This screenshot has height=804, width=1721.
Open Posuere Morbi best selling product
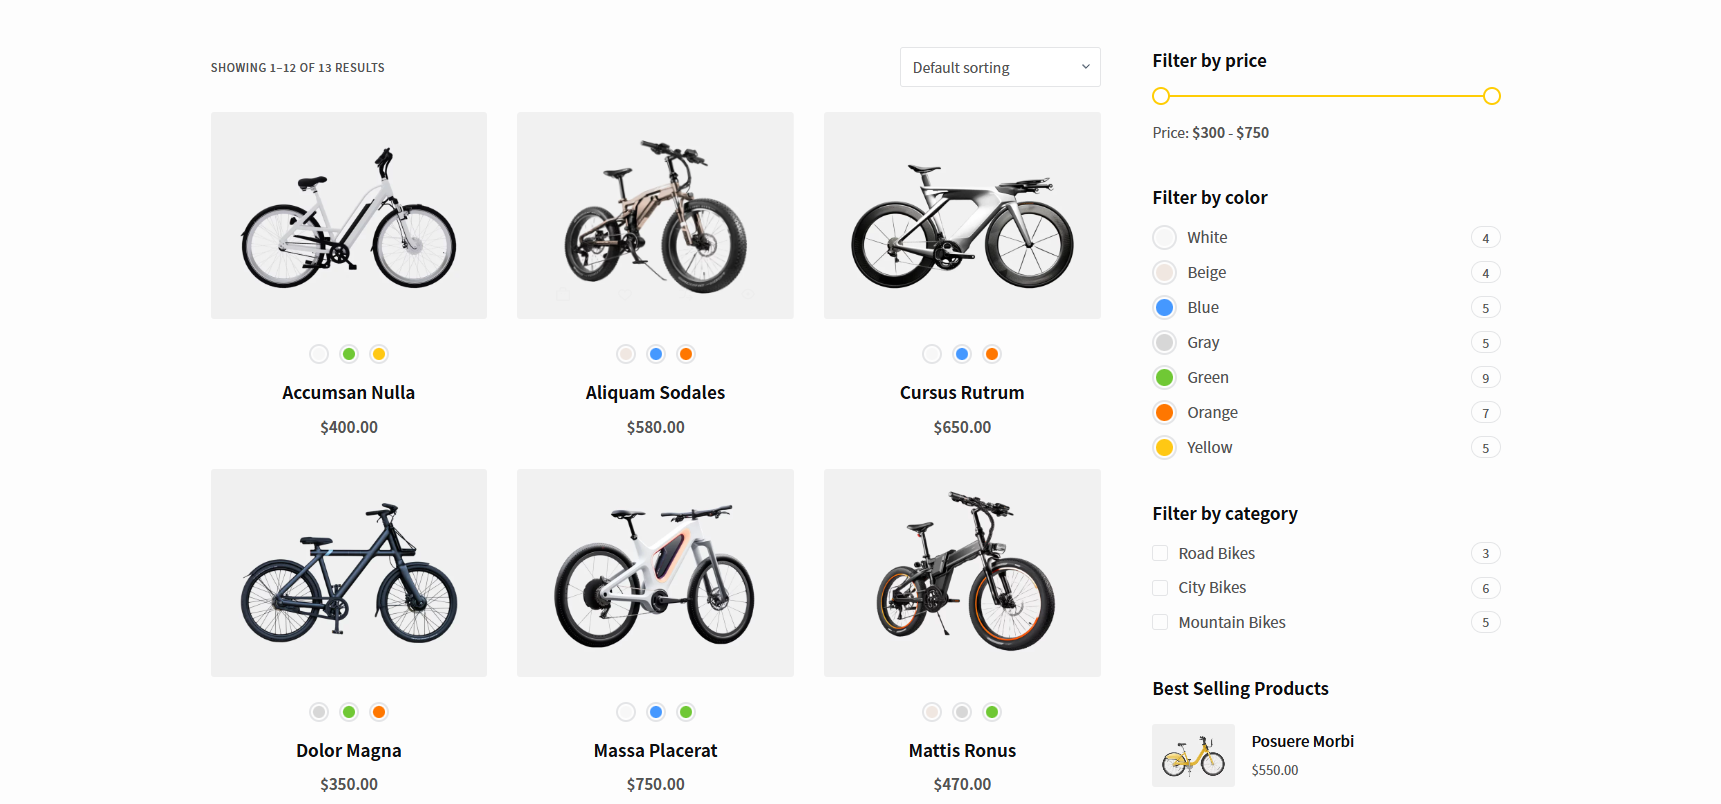1302,741
